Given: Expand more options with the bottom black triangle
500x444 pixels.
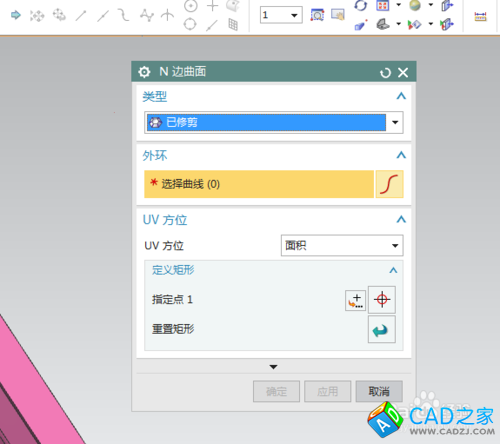Looking at the screenshot, I should click(x=273, y=367).
